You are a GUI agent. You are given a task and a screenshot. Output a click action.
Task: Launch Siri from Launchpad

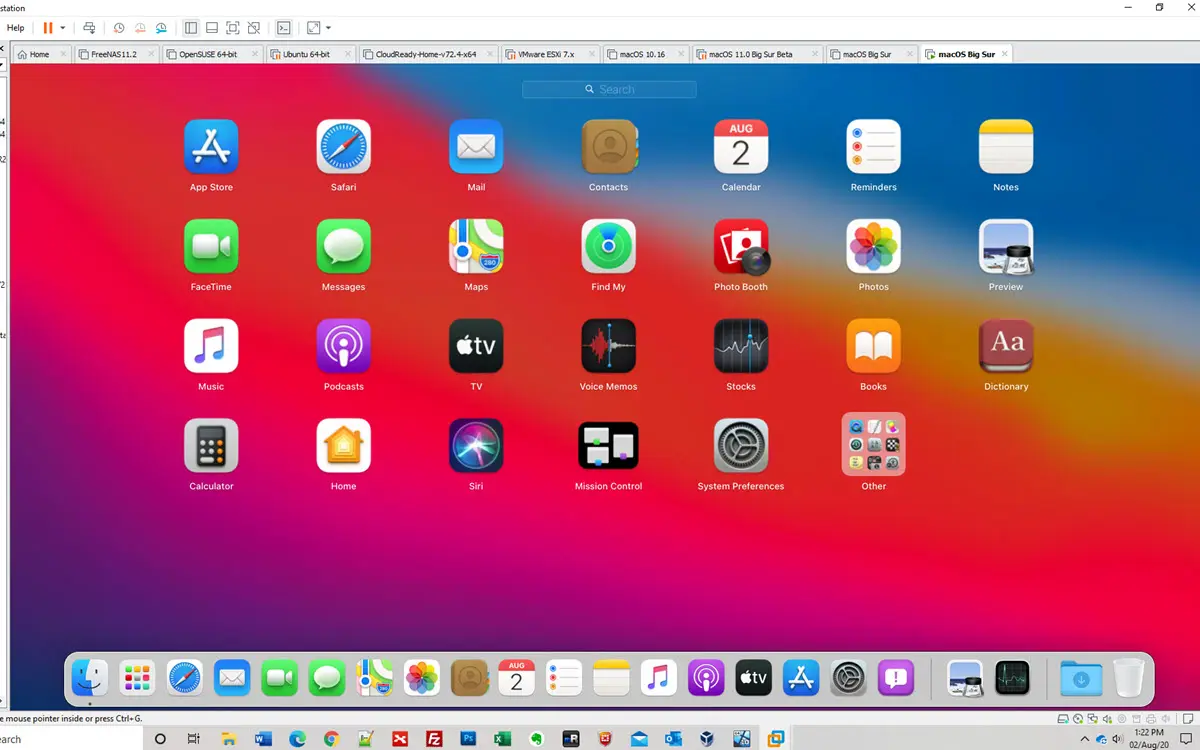click(476, 446)
